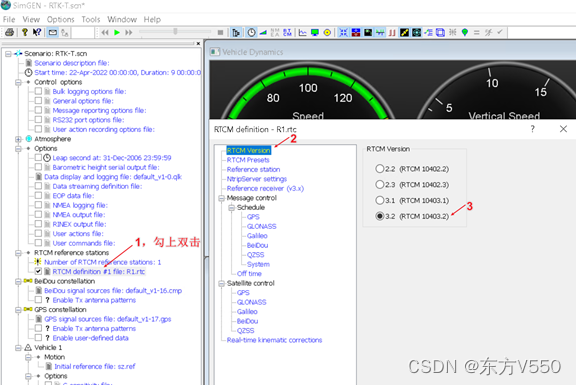Collapse the BeiDou constellation node
576x385 pixels.
(18, 281)
